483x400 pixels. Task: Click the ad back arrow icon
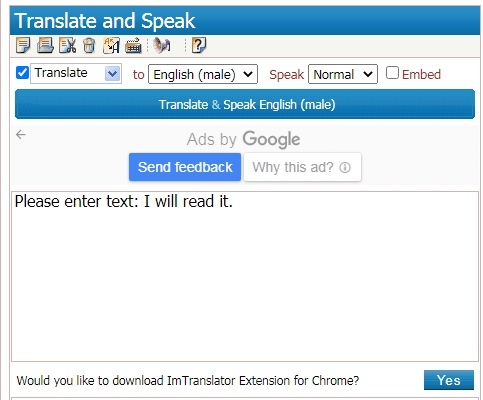[x=21, y=135]
